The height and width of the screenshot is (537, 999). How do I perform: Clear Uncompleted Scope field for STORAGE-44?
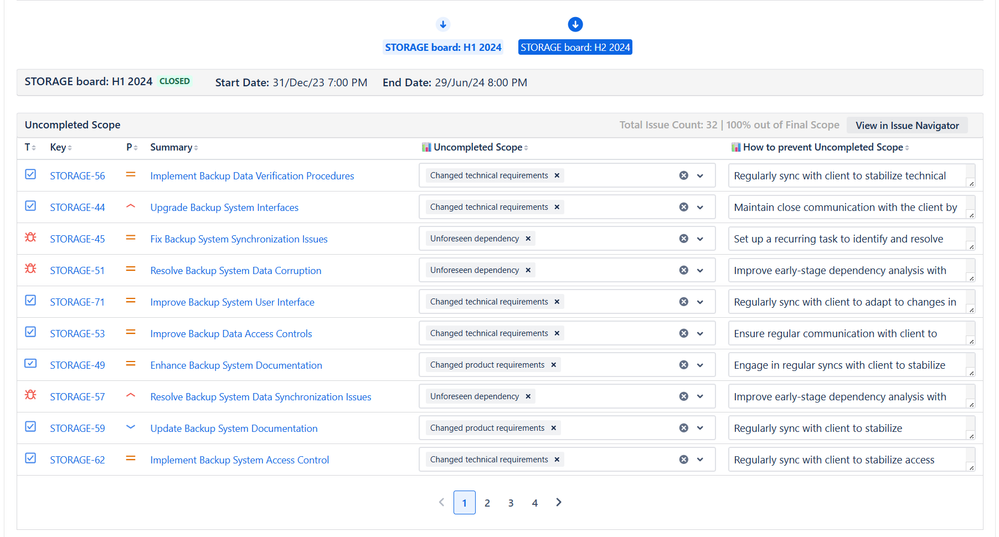click(x=684, y=207)
